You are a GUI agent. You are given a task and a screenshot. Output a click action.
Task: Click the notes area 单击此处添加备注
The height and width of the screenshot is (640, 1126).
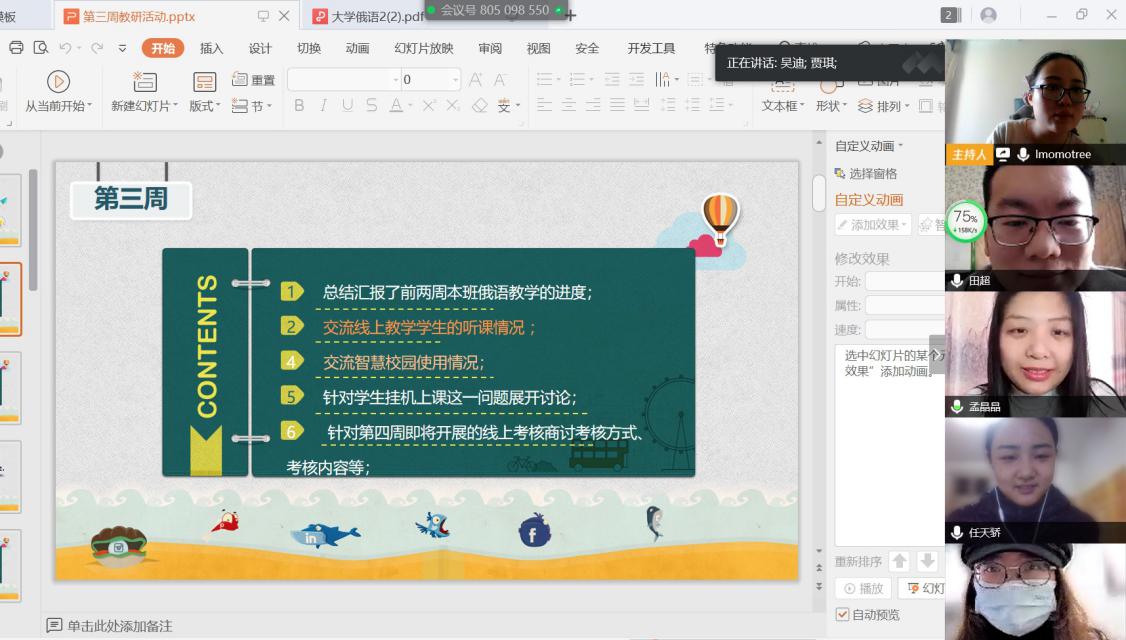point(120,626)
